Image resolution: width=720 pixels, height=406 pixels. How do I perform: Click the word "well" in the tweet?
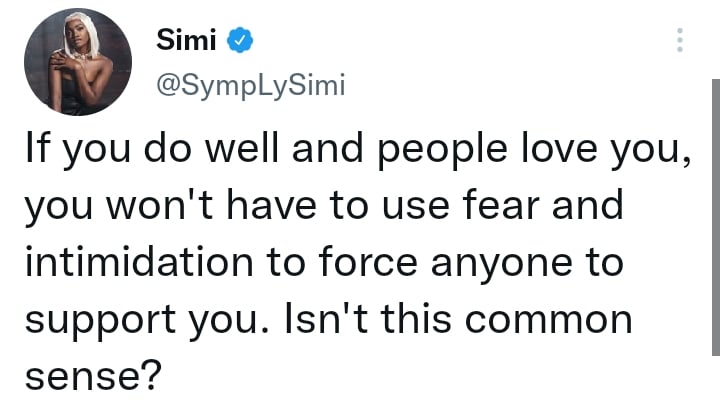[242, 149]
